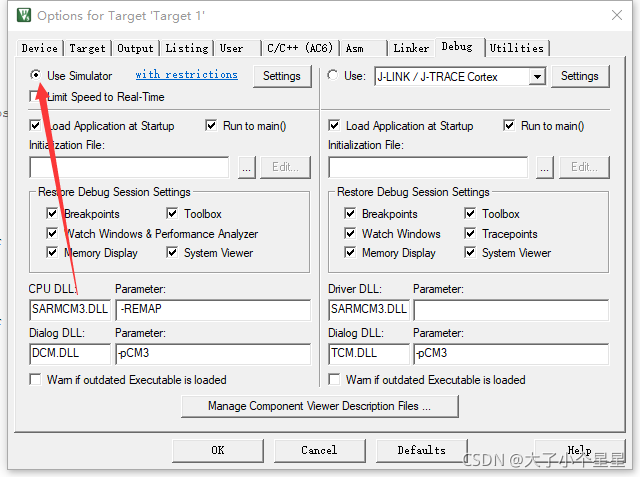Switch to the Utilities tab
Image resolution: width=640 pixels, height=477 pixels.
click(x=517, y=48)
